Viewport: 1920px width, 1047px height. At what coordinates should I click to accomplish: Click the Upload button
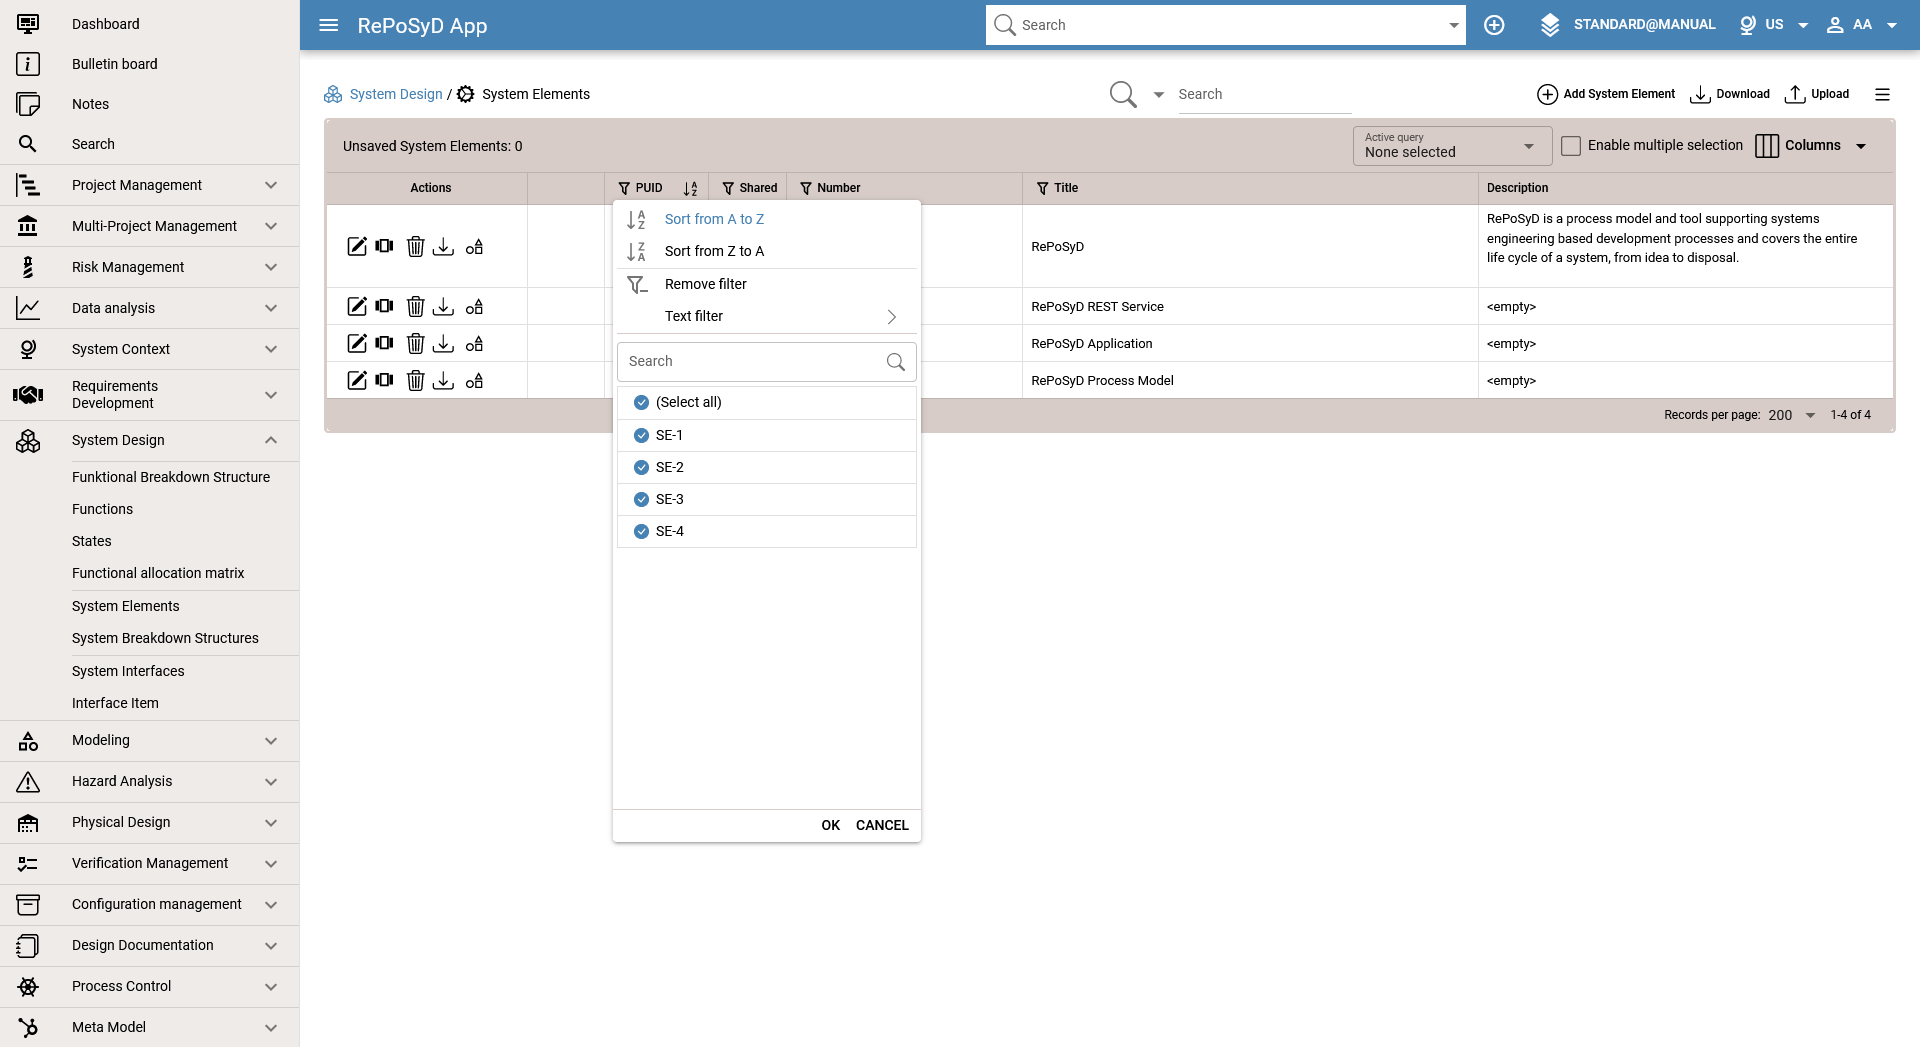click(1817, 94)
